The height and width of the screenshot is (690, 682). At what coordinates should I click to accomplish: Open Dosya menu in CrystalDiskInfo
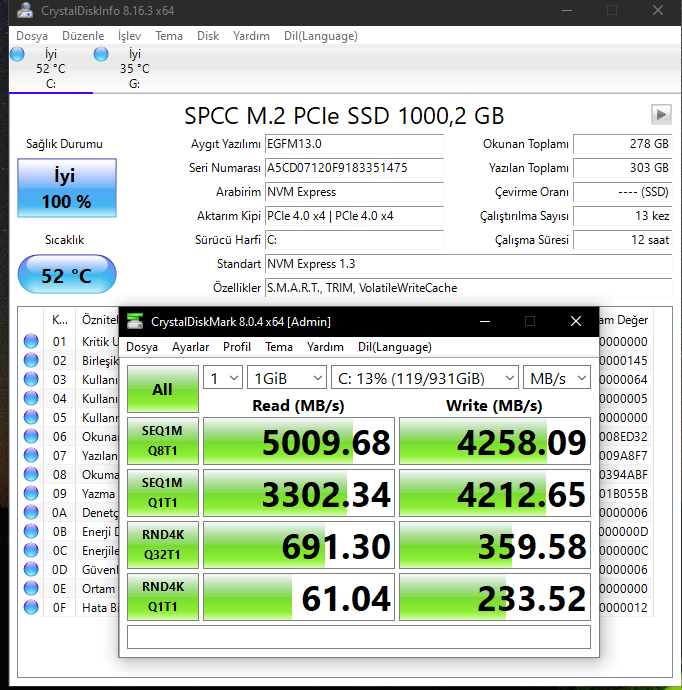(32, 36)
